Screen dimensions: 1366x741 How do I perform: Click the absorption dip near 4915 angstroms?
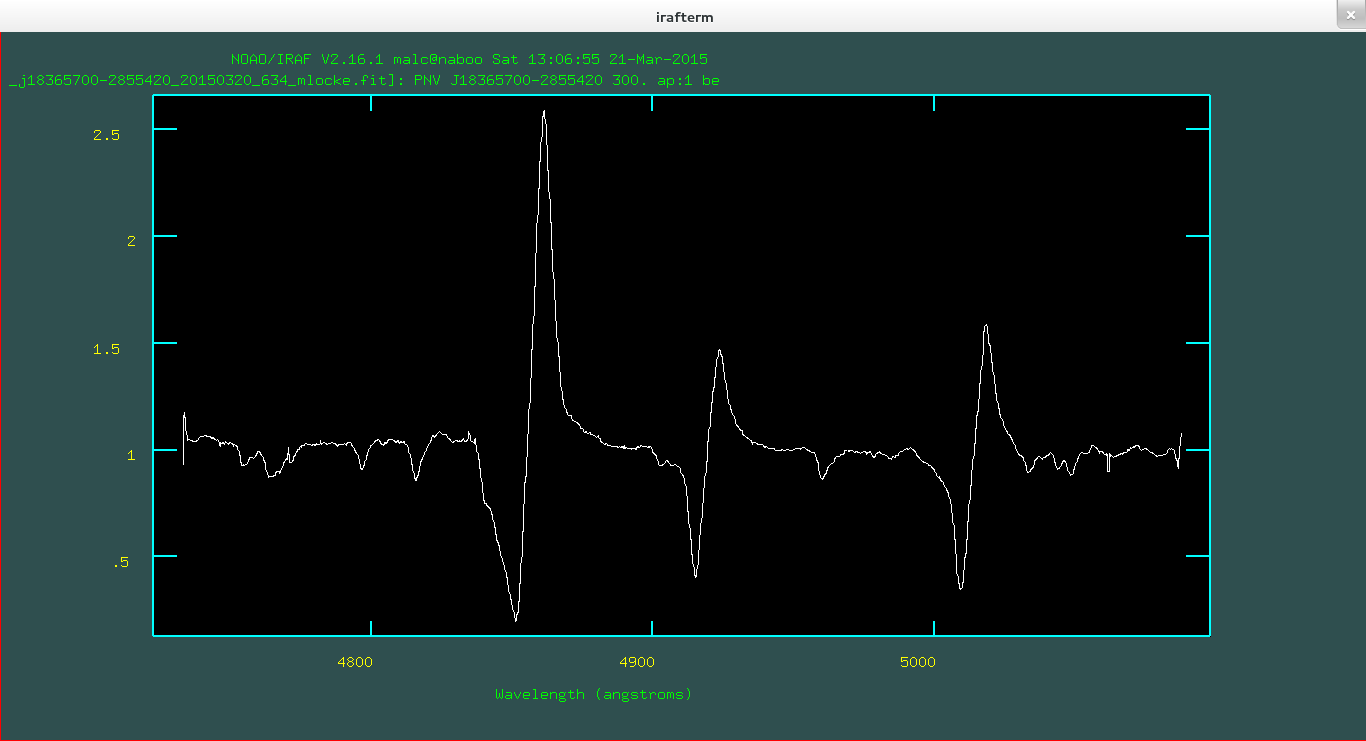coord(695,575)
